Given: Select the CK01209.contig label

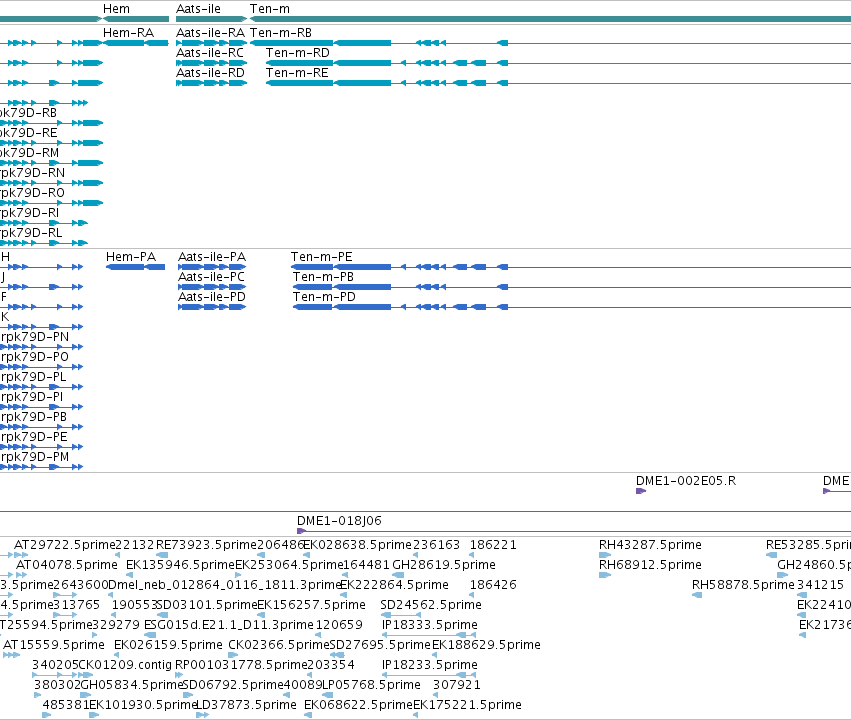Looking at the screenshot, I should point(125,665).
